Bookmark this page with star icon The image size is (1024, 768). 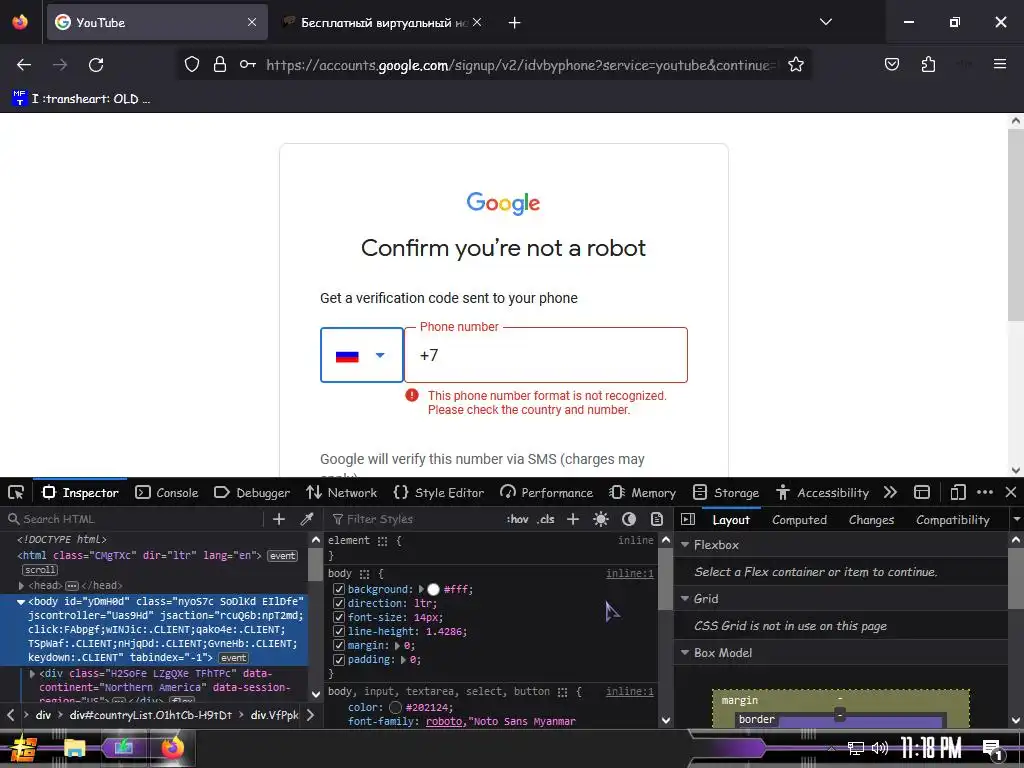tap(795, 65)
